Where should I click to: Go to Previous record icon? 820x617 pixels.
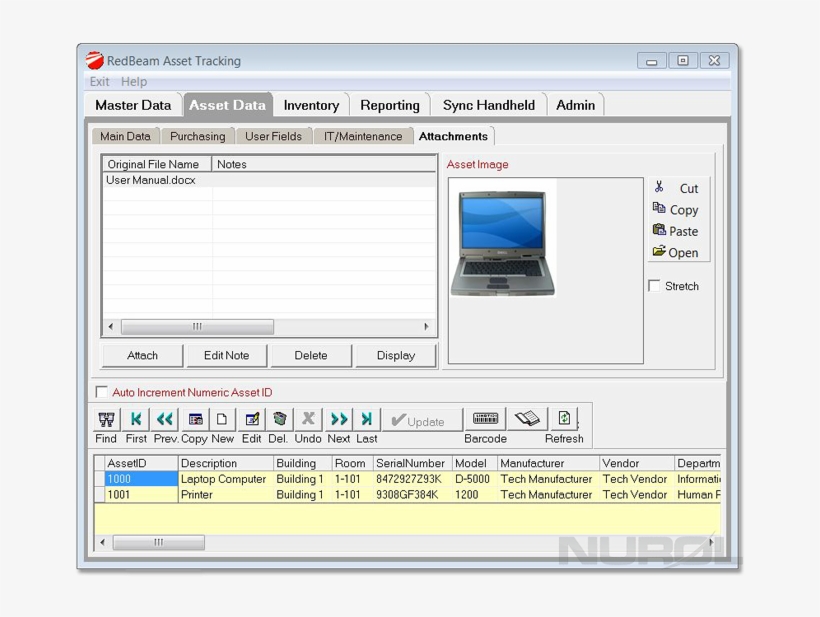coord(165,420)
